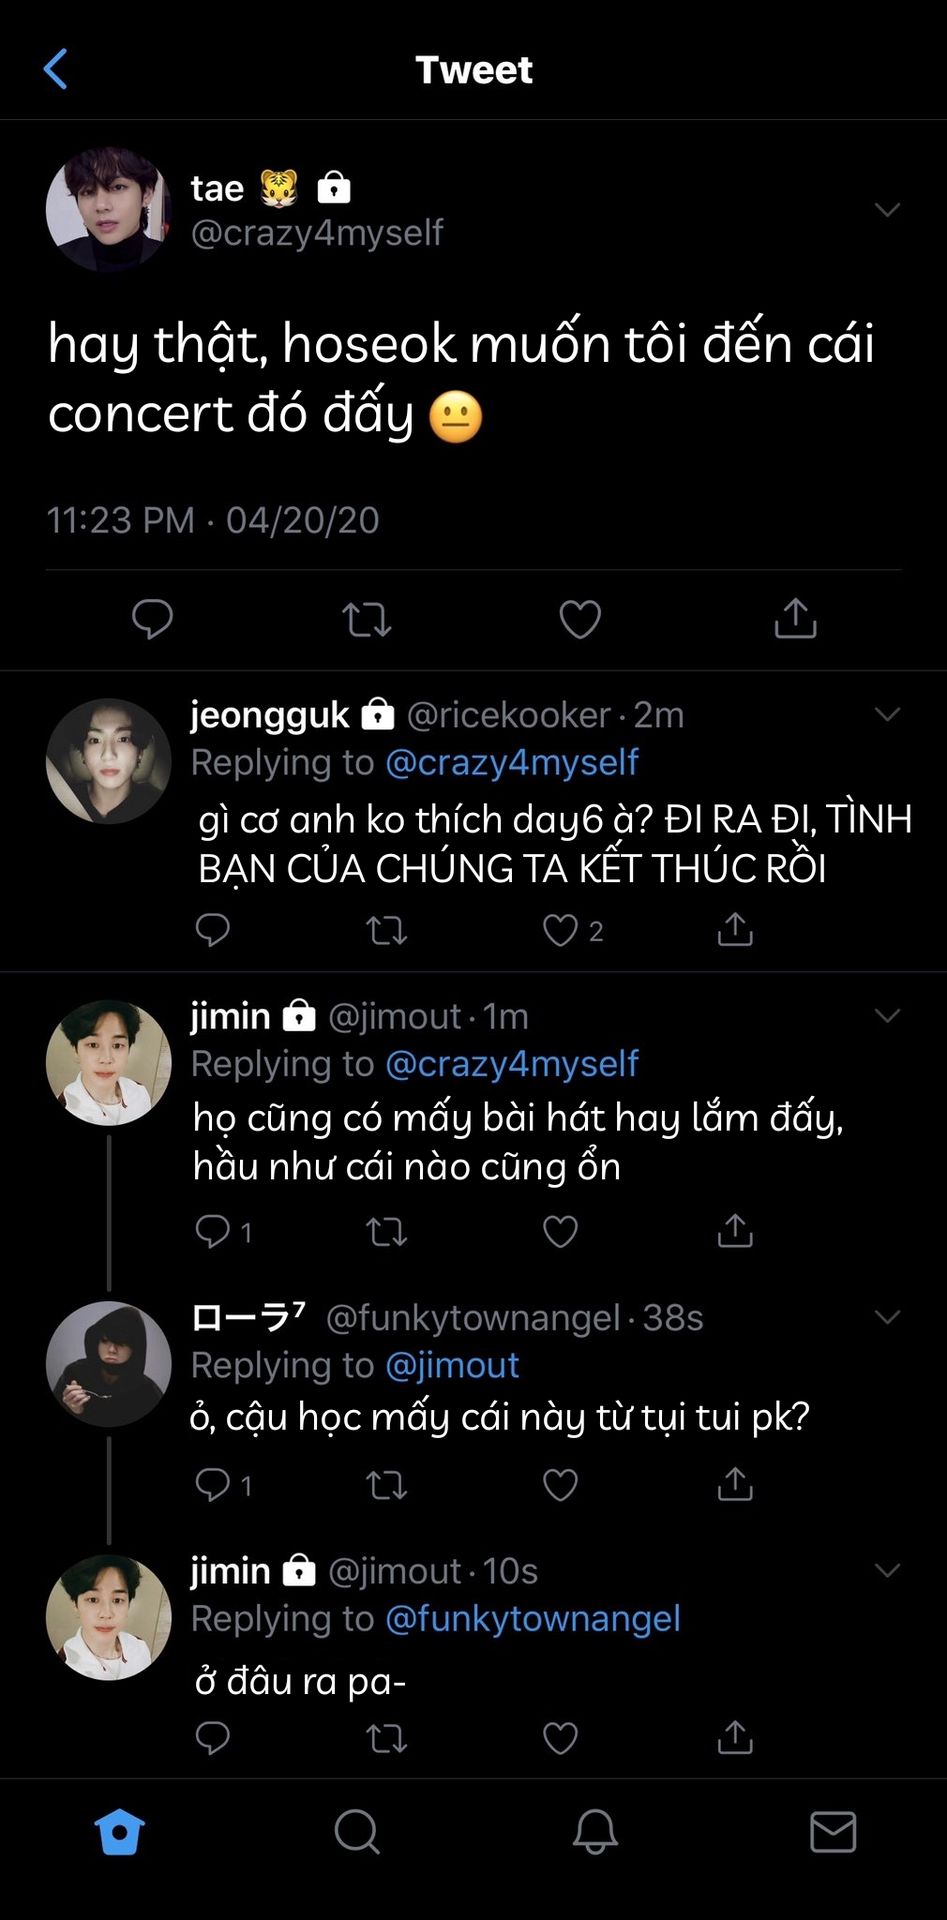This screenshot has height=1920, width=947.
Task: Retweet jimin's tweet about good songs
Action: pos(386,1231)
